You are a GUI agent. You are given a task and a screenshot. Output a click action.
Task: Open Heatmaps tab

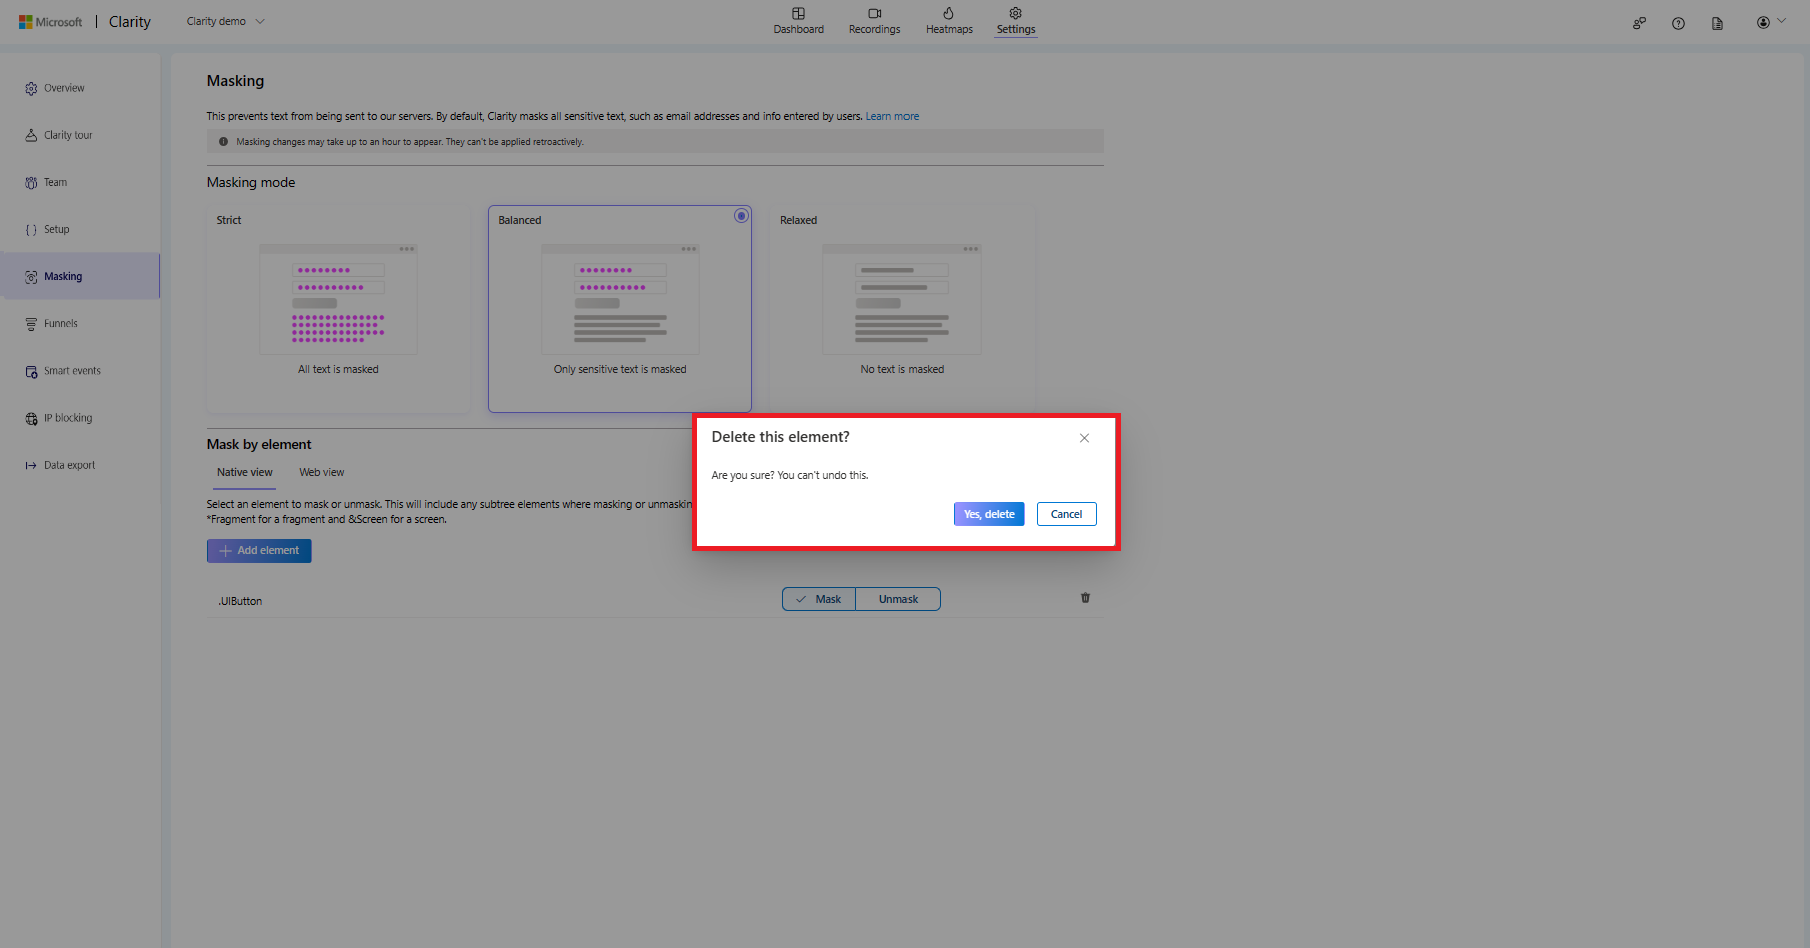(x=949, y=21)
